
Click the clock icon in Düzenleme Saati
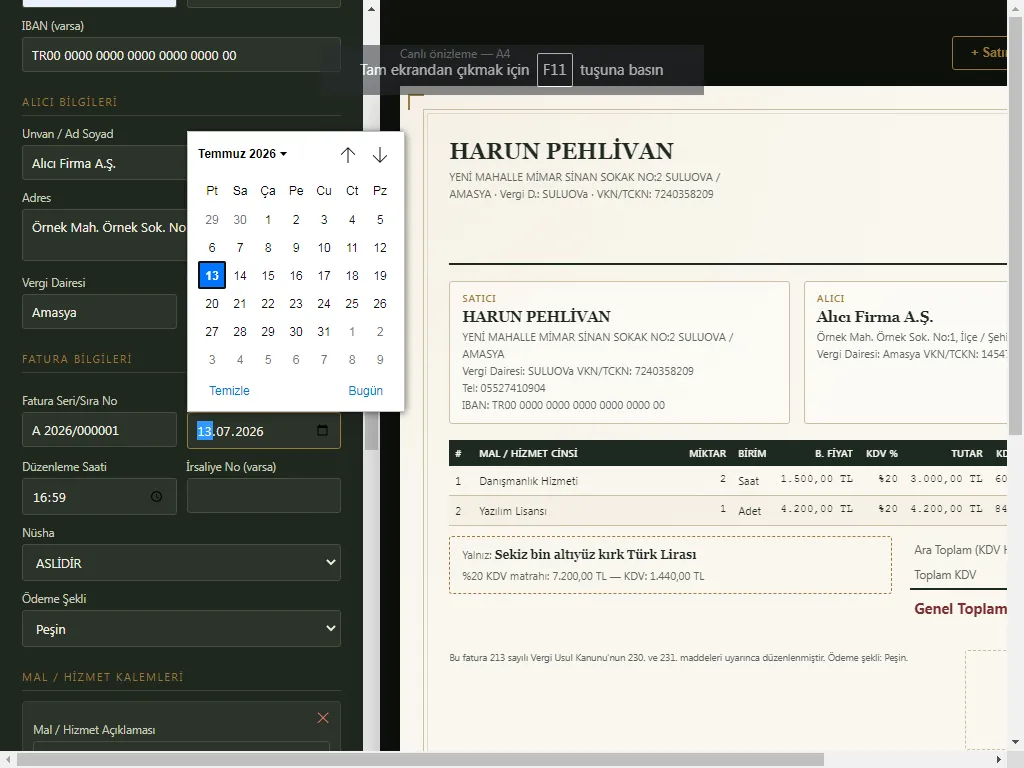pyautogui.click(x=156, y=496)
